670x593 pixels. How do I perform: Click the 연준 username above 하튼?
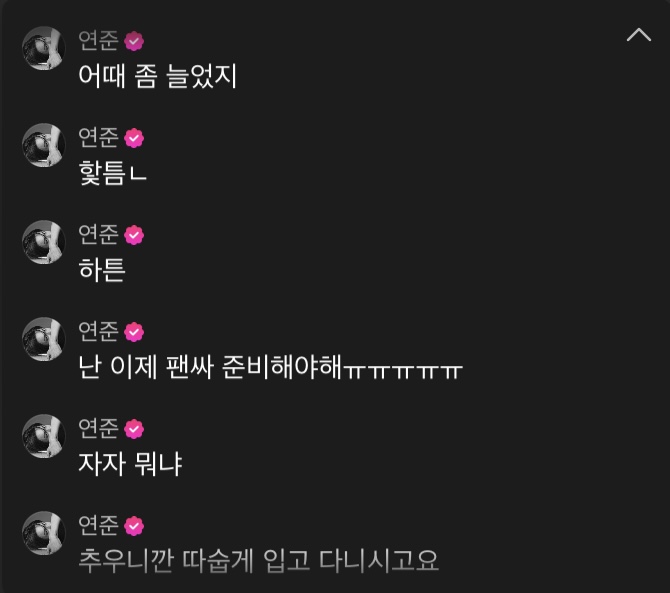[x=98, y=234]
